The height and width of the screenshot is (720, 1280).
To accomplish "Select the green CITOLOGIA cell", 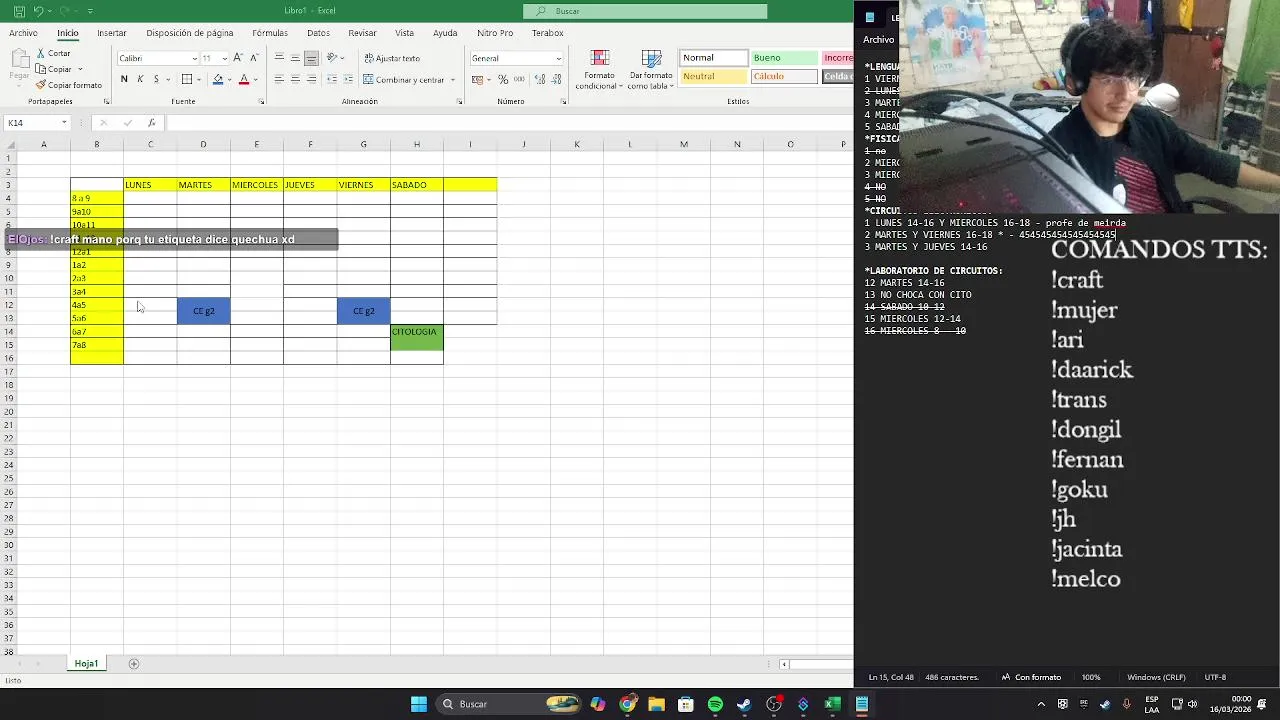I will (x=417, y=338).
